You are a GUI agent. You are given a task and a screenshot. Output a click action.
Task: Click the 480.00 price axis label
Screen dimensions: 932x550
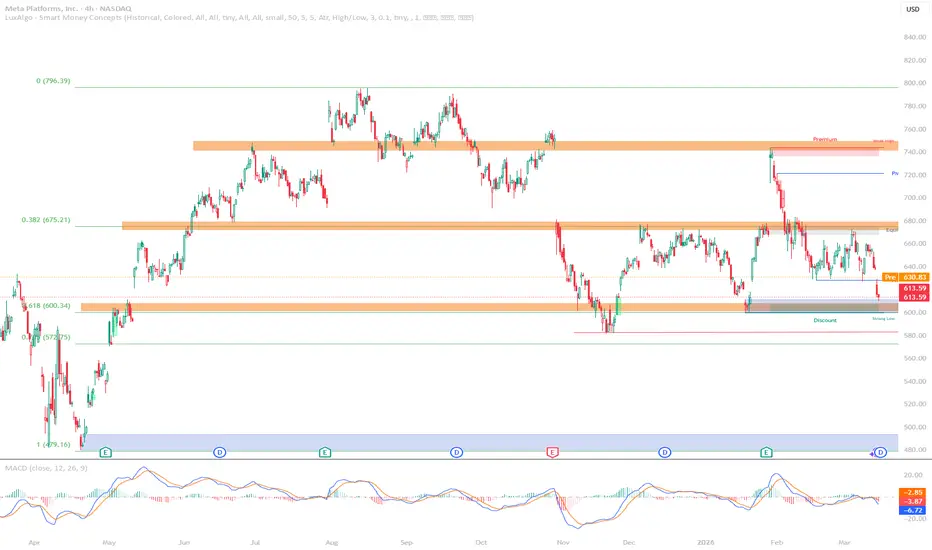pos(915,450)
